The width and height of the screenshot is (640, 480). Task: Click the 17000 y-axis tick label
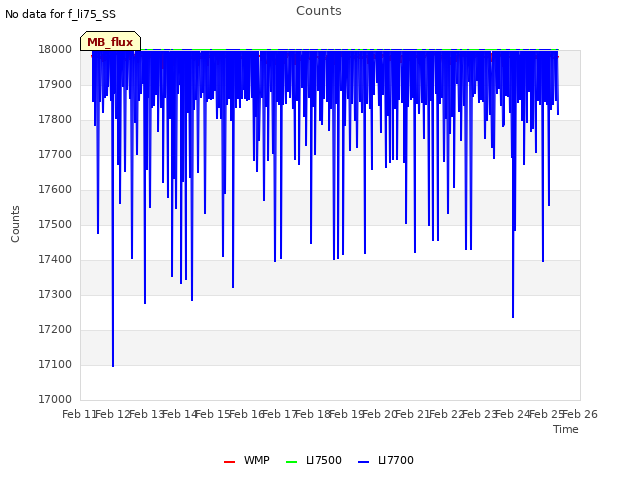point(55,399)
